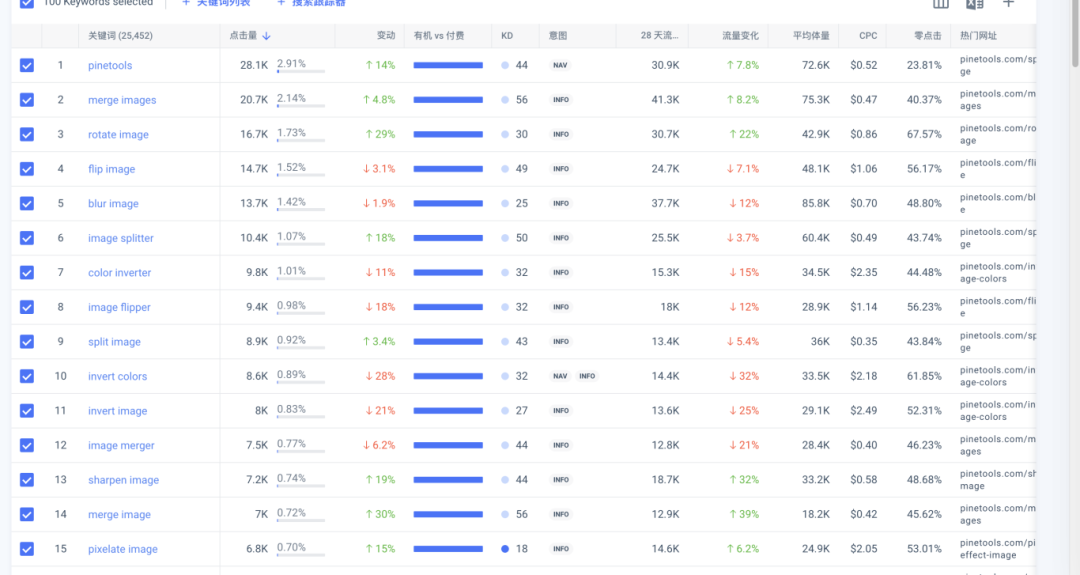Click the dark blue KD dot for pixelate image
Screen dimensions: 1080x575
pos(505,549)
